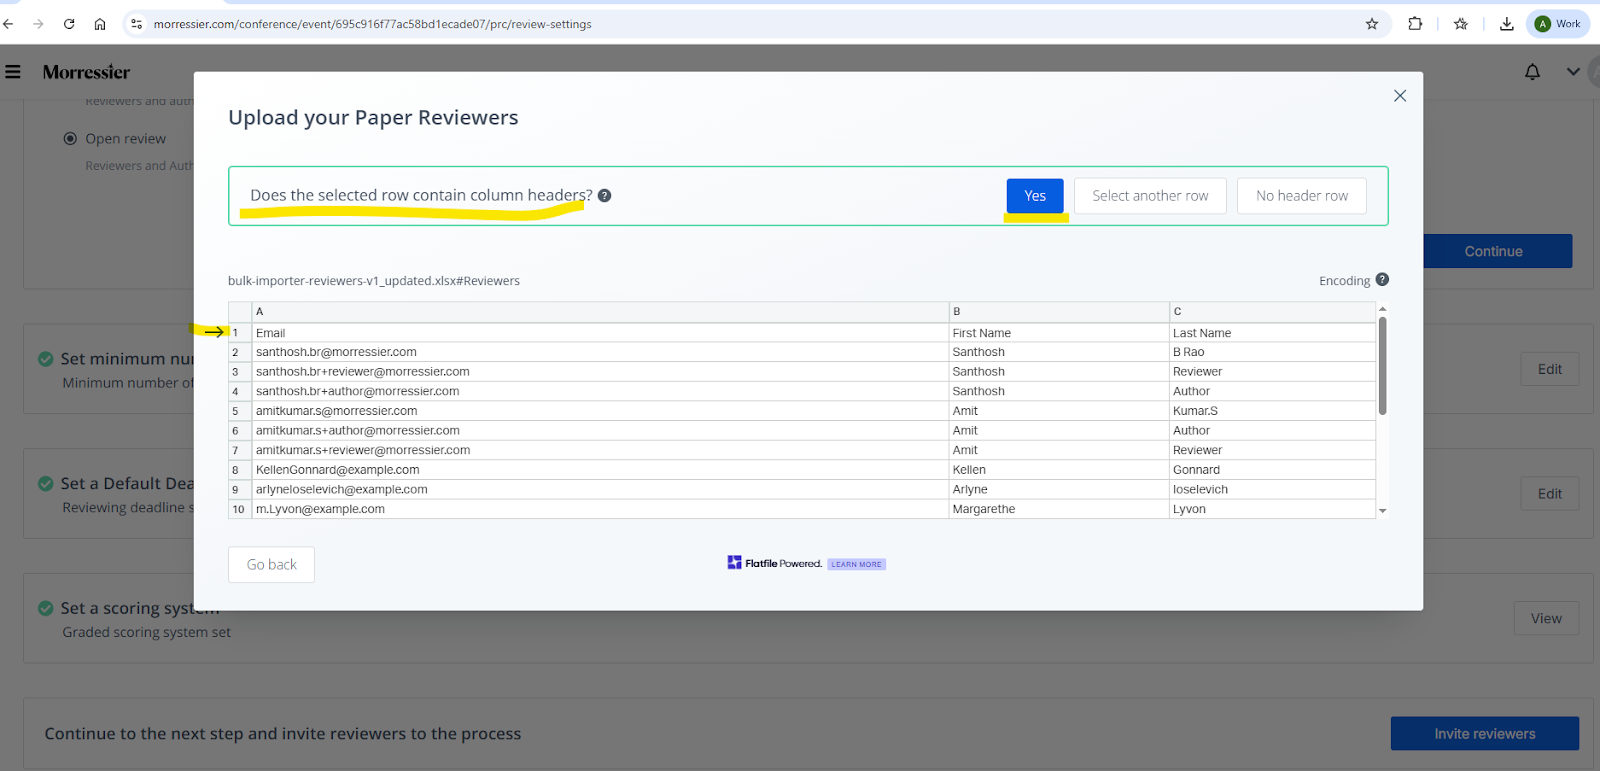This screenshot has width=1600, height=771.
Task: Open the notifications bell icon
Action: (1532, 72)
